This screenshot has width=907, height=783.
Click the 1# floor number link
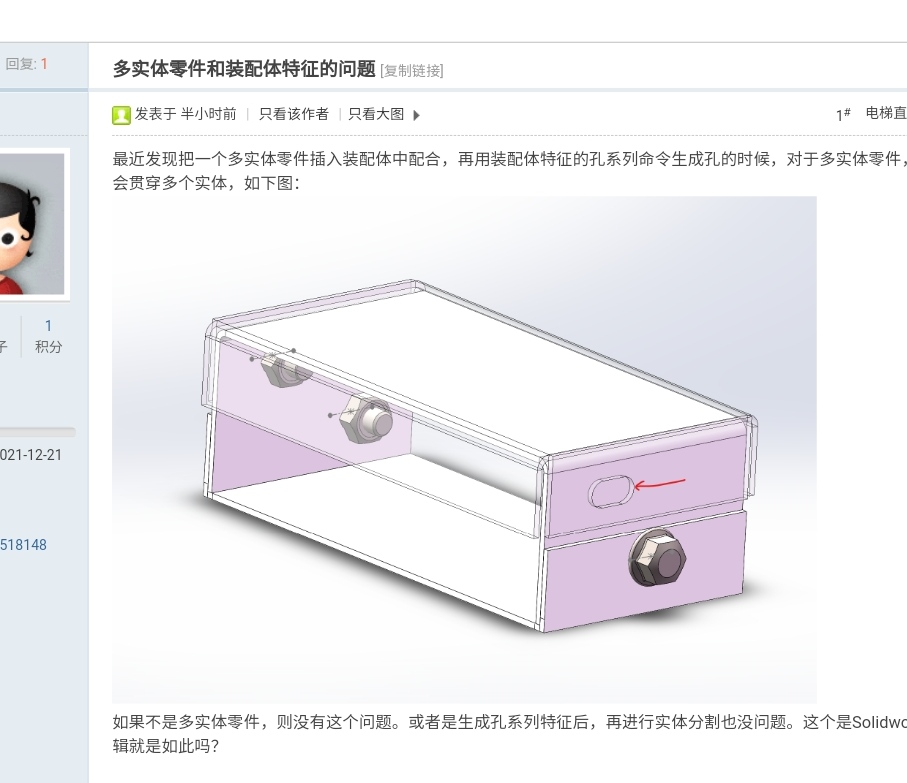coord(843,115)
